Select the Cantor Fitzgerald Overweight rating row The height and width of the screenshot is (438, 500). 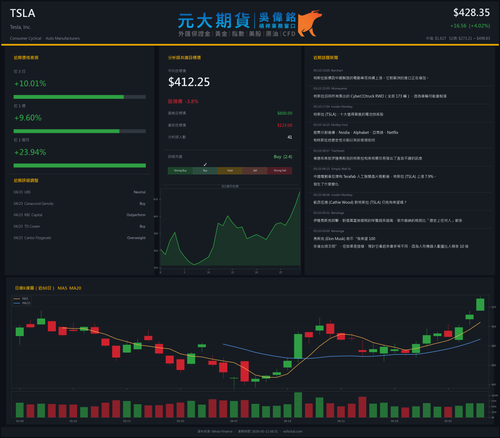(x=79, y=238)
